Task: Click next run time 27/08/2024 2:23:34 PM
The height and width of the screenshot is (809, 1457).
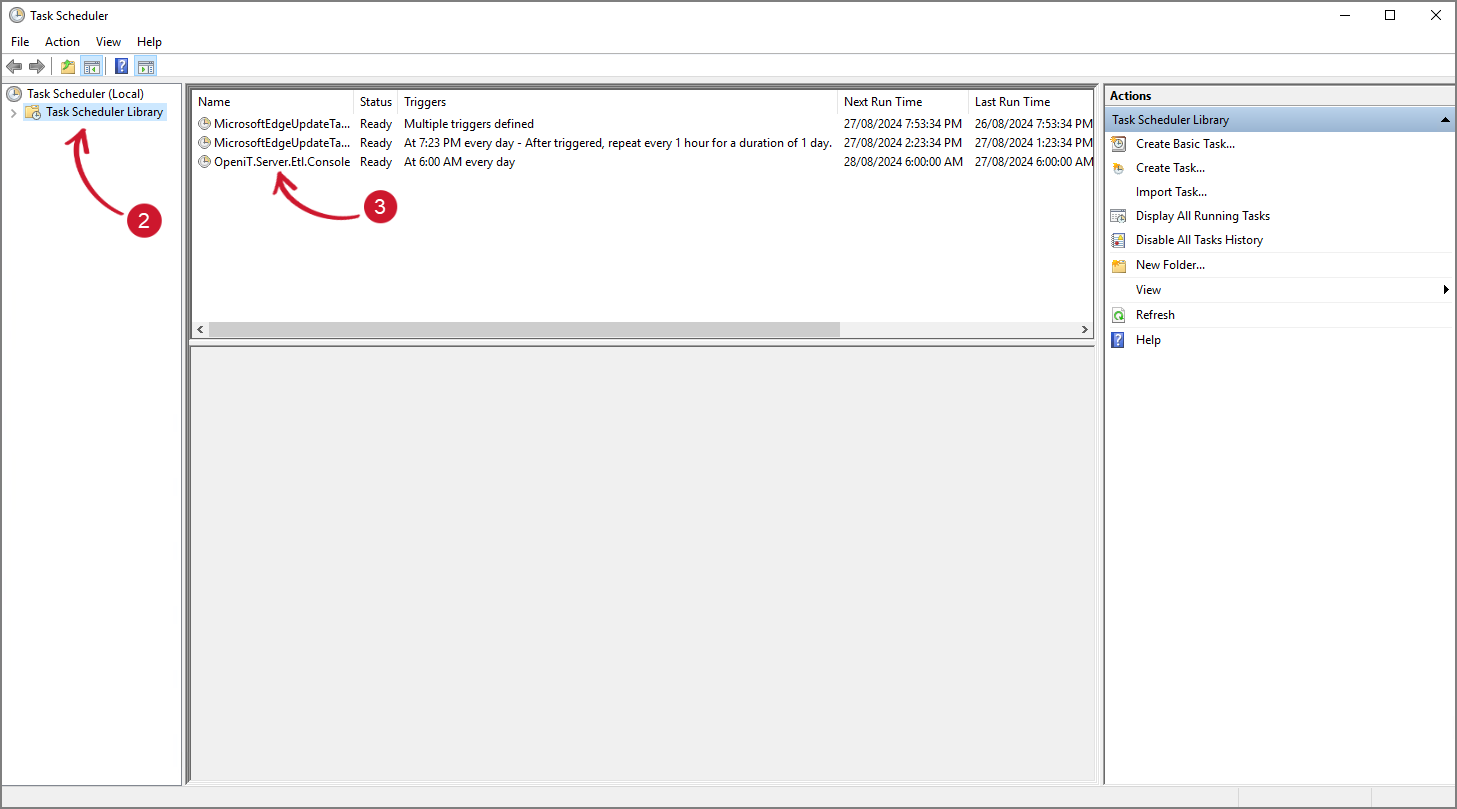Action: [x=903, y=143]
